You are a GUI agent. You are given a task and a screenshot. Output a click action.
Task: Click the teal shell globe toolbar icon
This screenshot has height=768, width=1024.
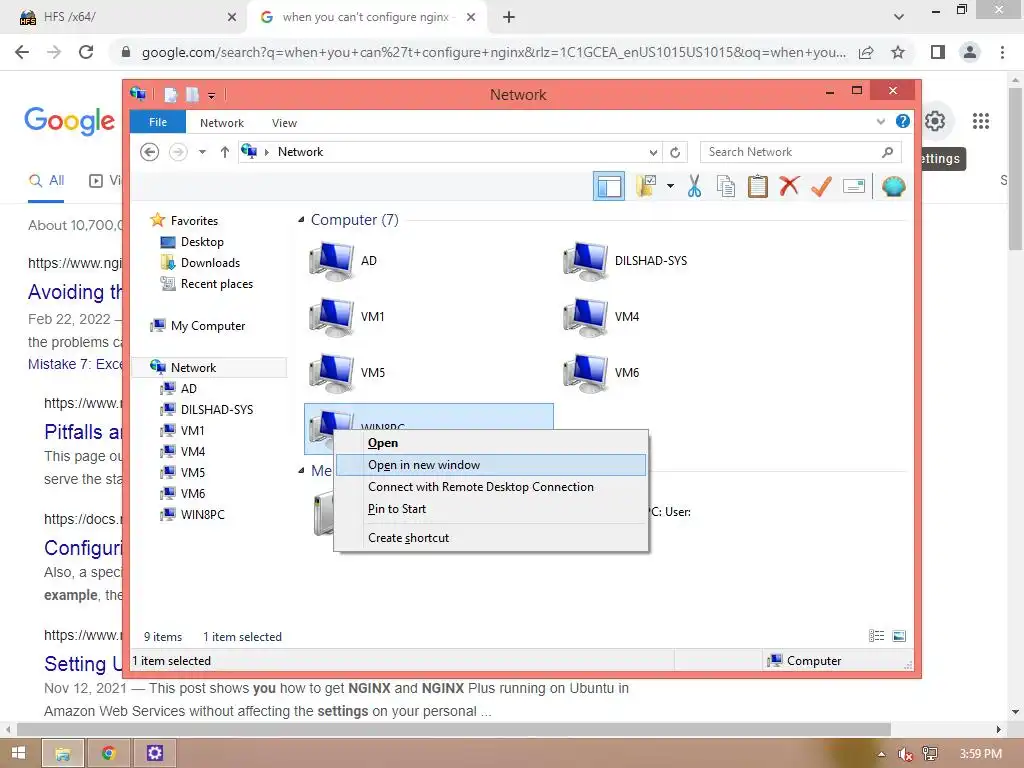(893, 187)
